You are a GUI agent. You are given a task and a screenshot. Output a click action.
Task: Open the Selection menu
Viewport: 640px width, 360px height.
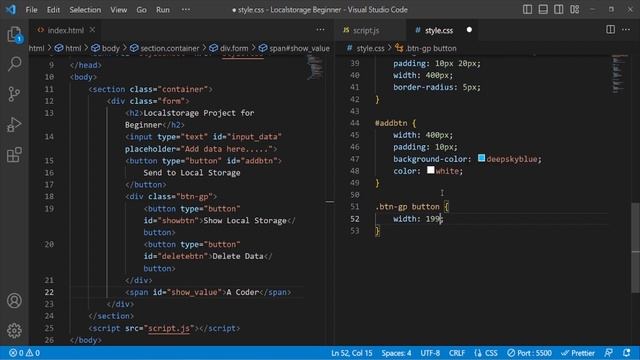(x=85, y=9)
